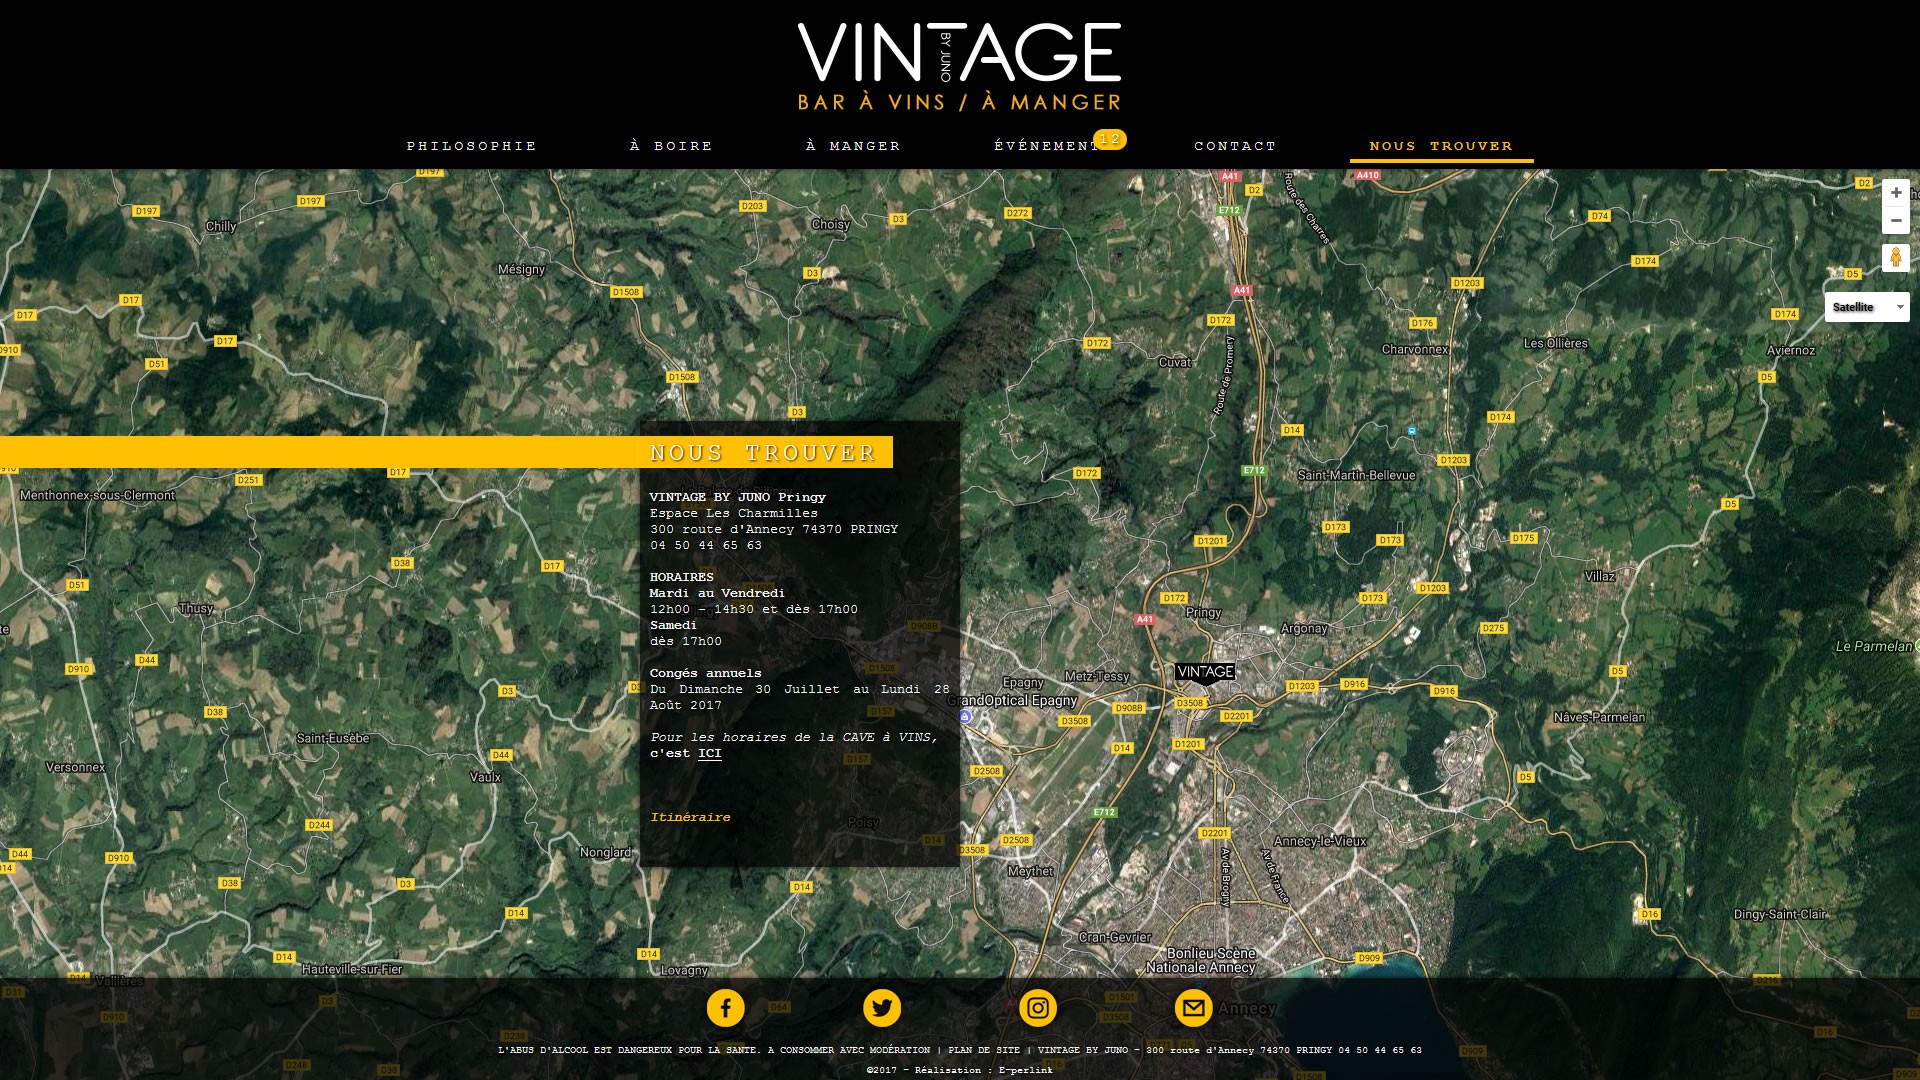Viewport: 1920px width, 1080px height.
Task: Click the Vintage by Juno logo
Action: point(959,66)
